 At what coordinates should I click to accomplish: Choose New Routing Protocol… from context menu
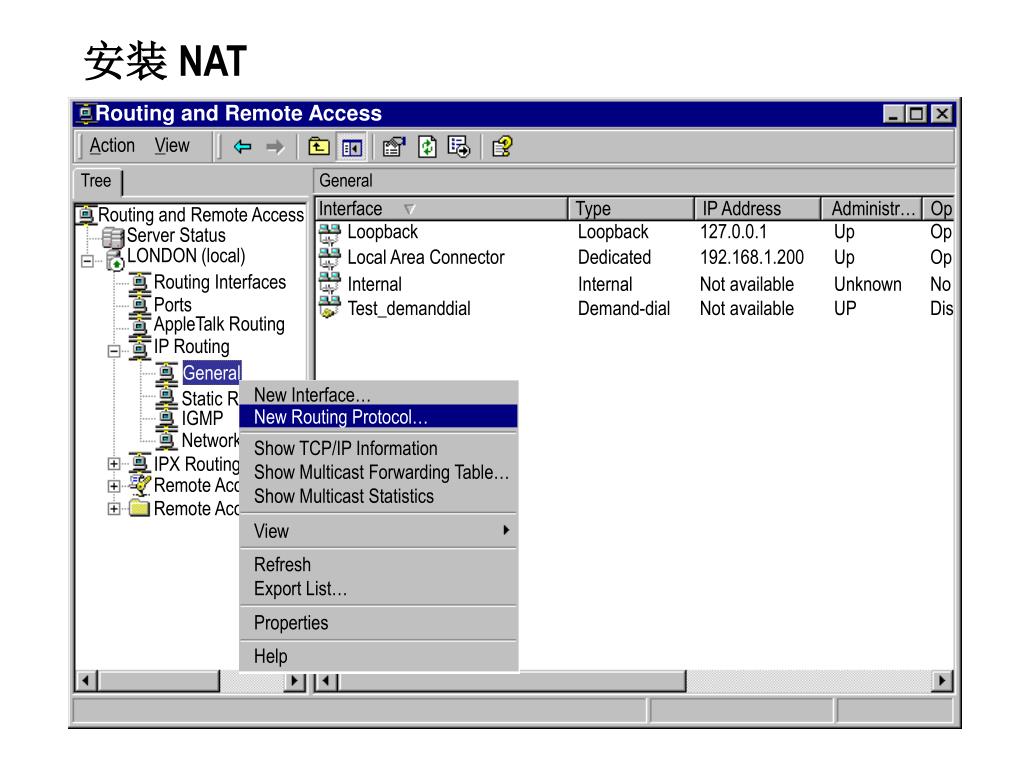[378, 417]
